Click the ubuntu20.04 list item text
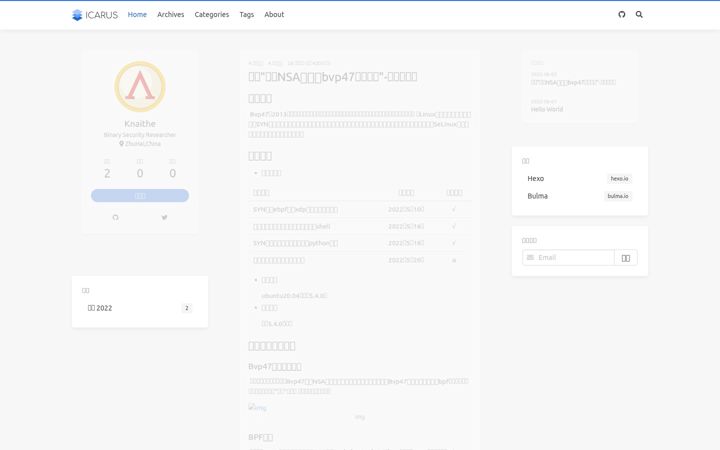Image resolution: width=720 pixels, height=450 pixels. (294, 296)
